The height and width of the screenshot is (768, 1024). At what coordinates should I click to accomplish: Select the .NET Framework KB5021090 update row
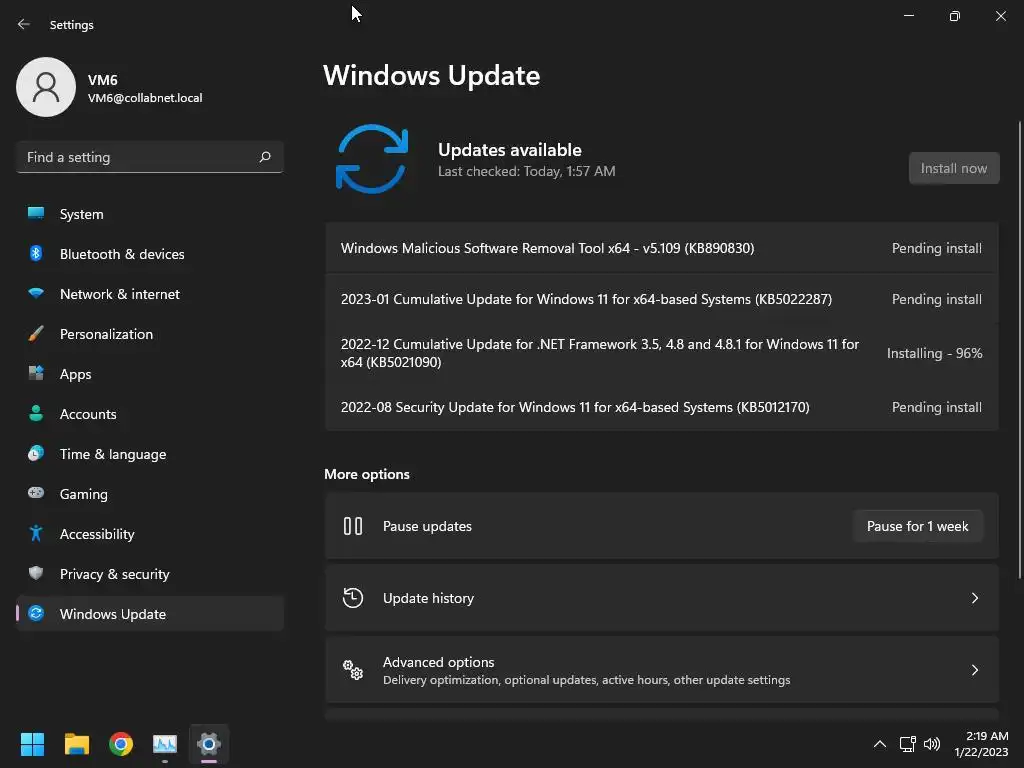tap(662, 353)
